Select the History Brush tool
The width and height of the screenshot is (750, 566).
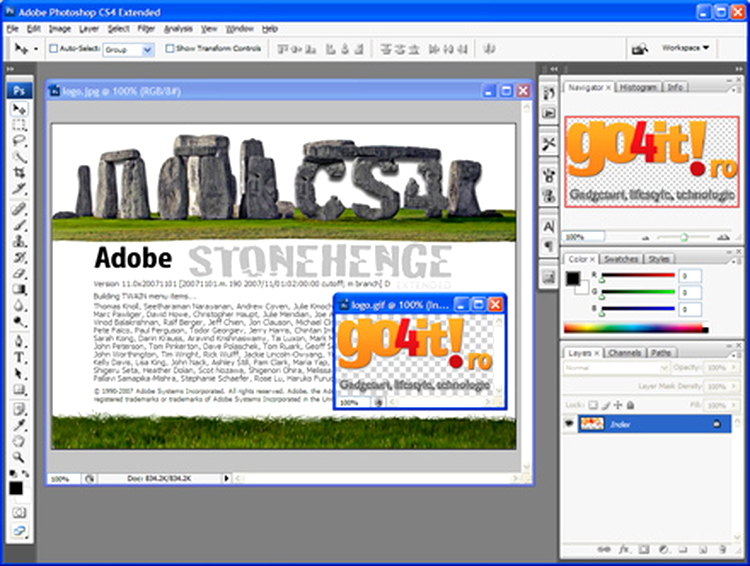[19, 257]
